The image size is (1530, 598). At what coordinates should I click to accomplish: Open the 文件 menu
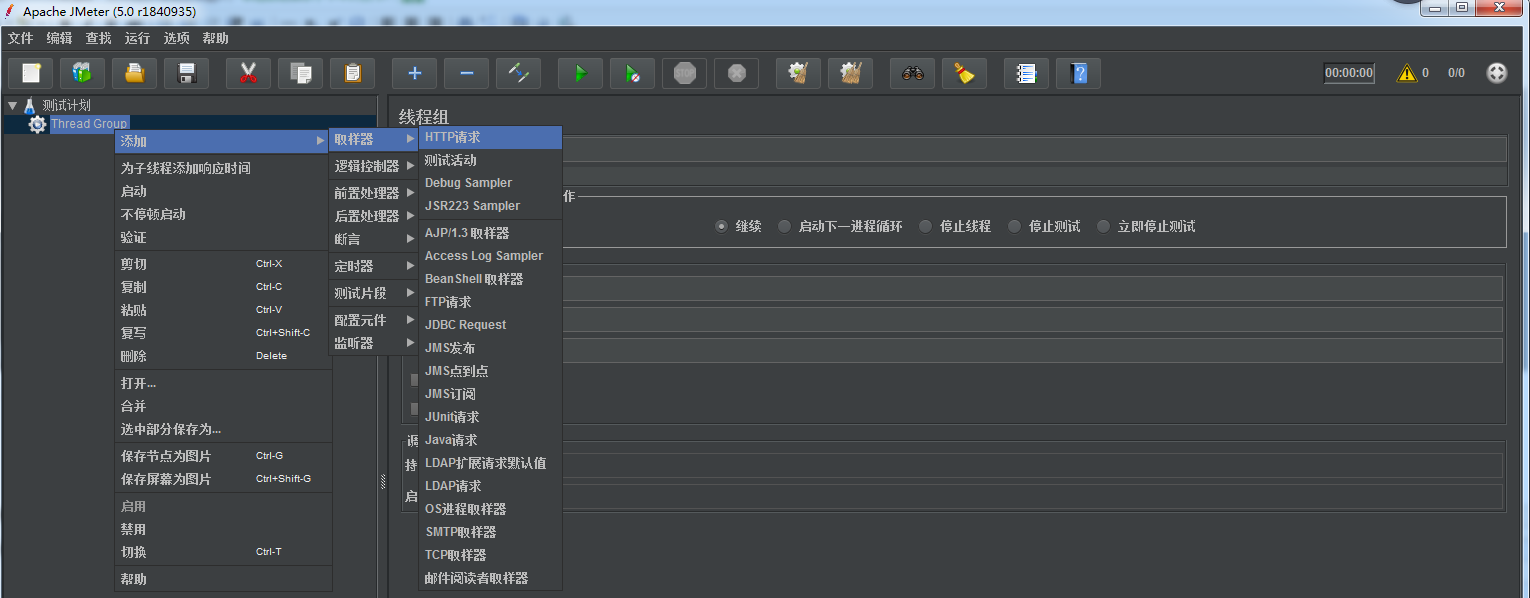click(20, 38)
